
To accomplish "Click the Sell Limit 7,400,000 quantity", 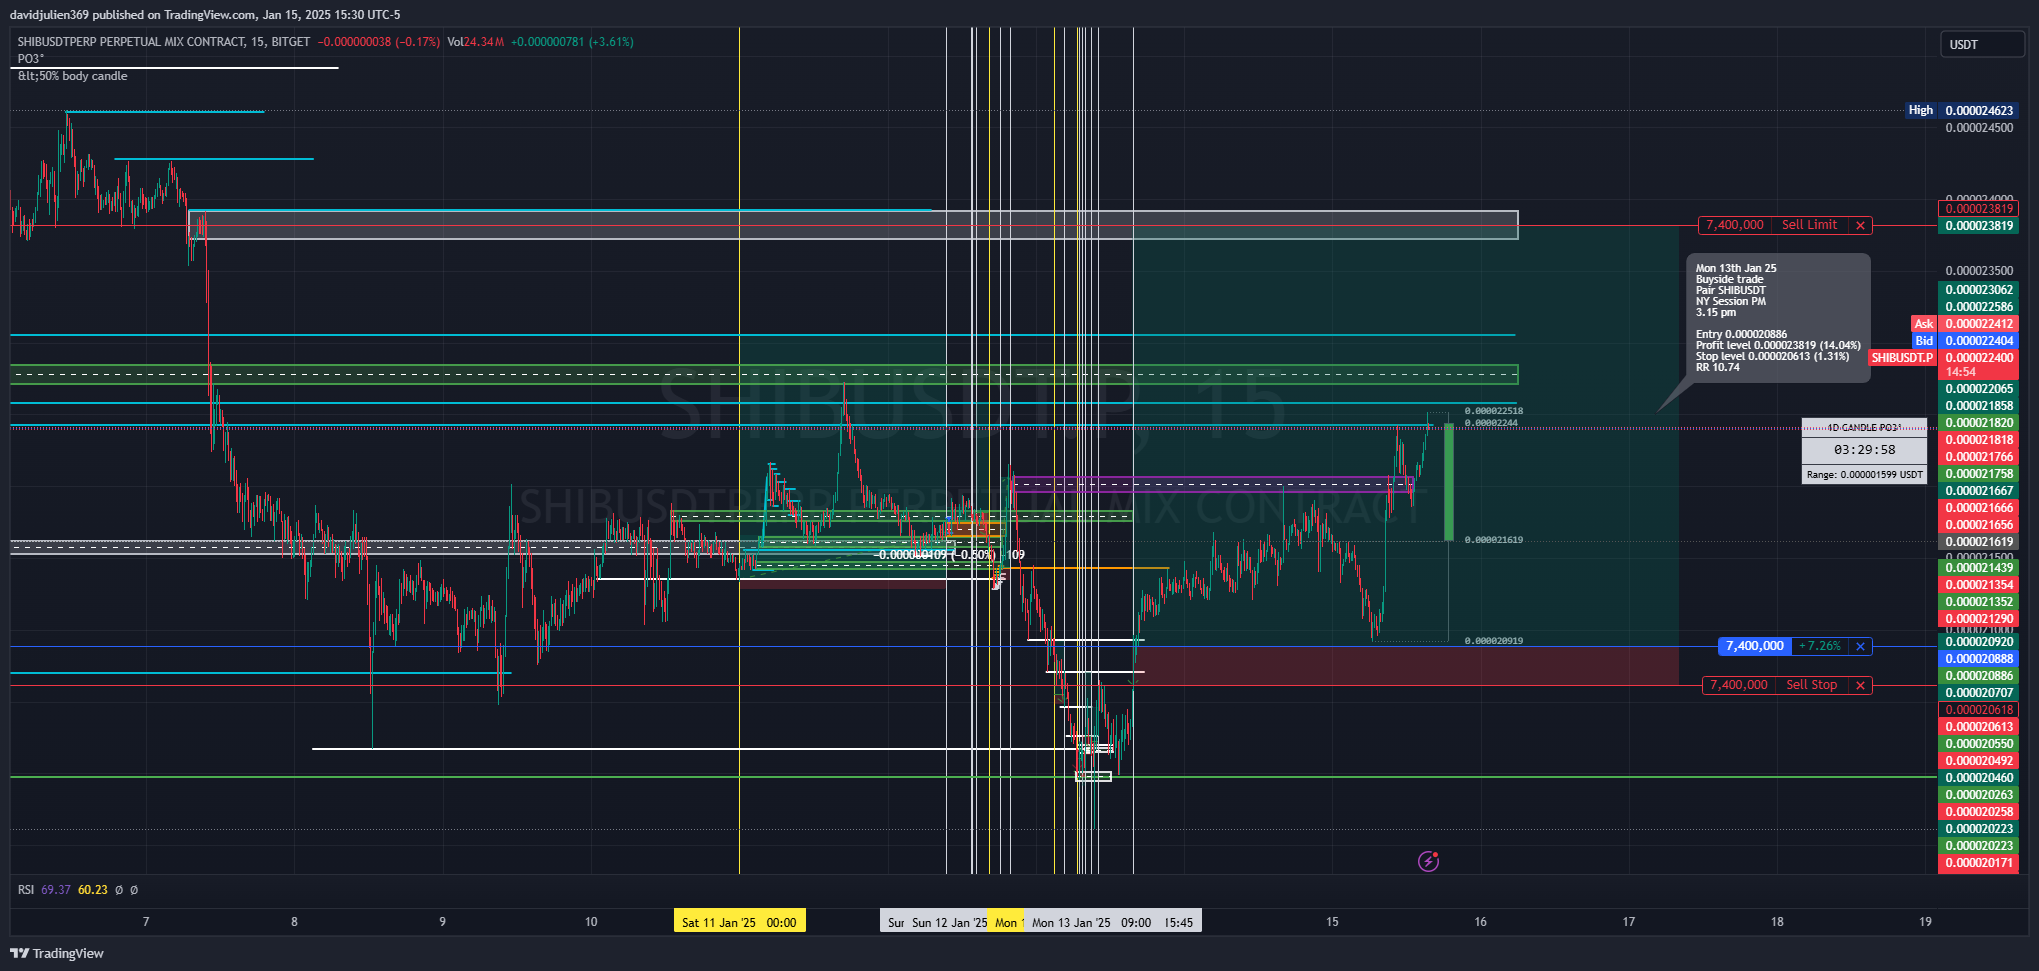I will 1735,225.
